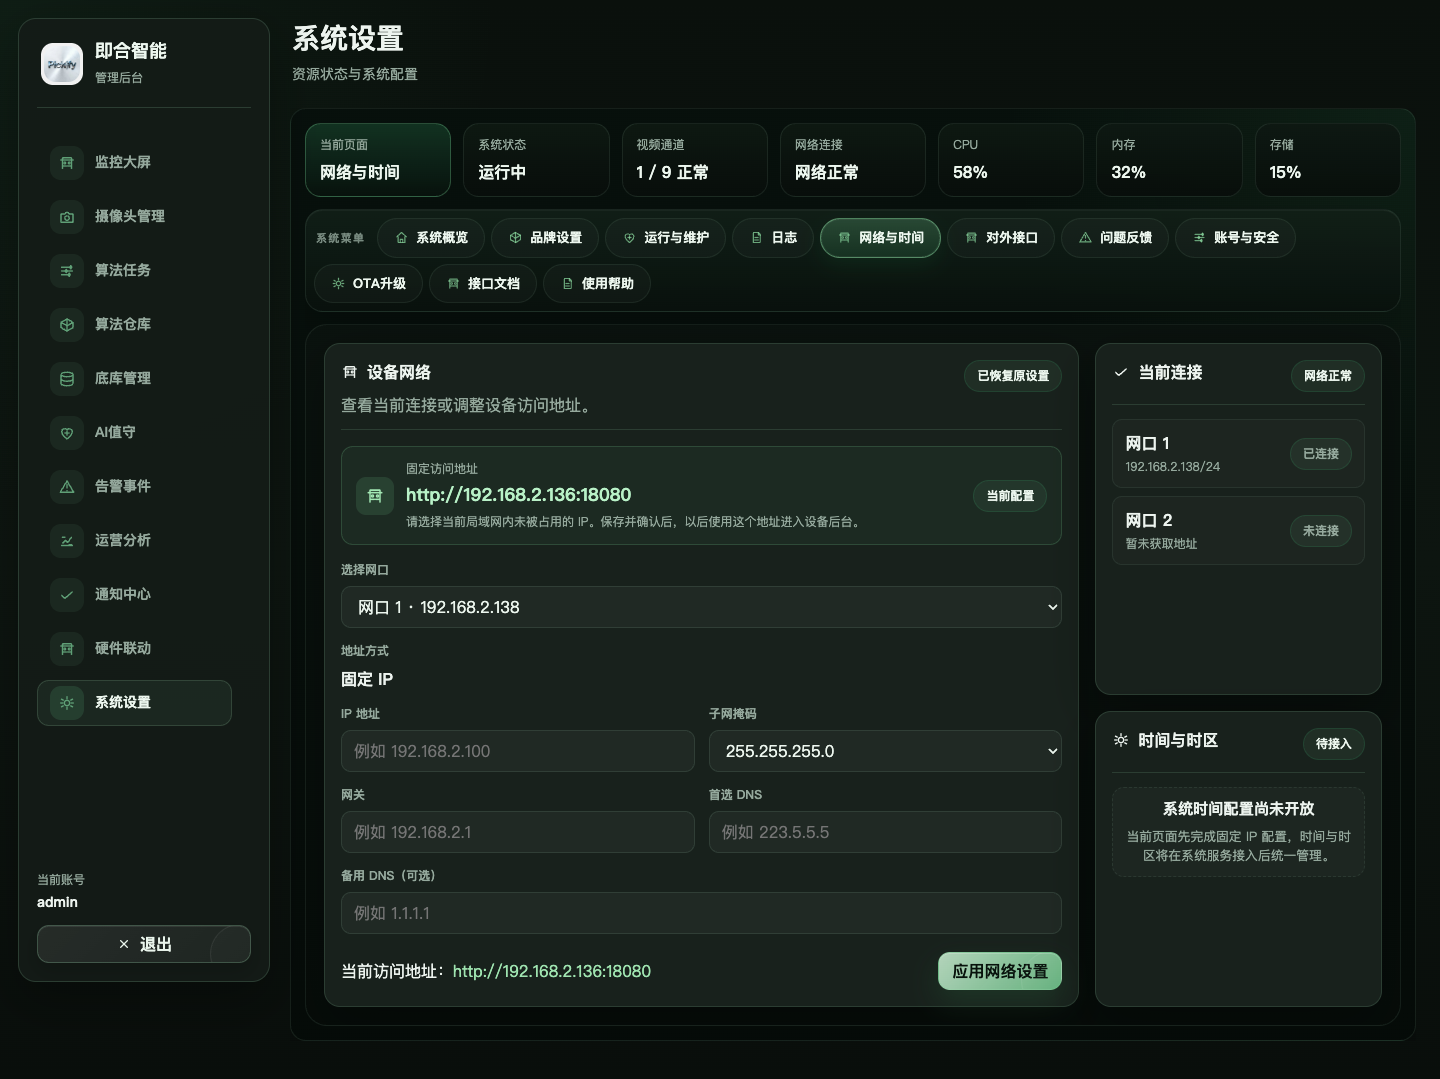Click the 即合智能 logo image
Viewport: 1440px width, 1079px height.
click(x=62, y=64)
